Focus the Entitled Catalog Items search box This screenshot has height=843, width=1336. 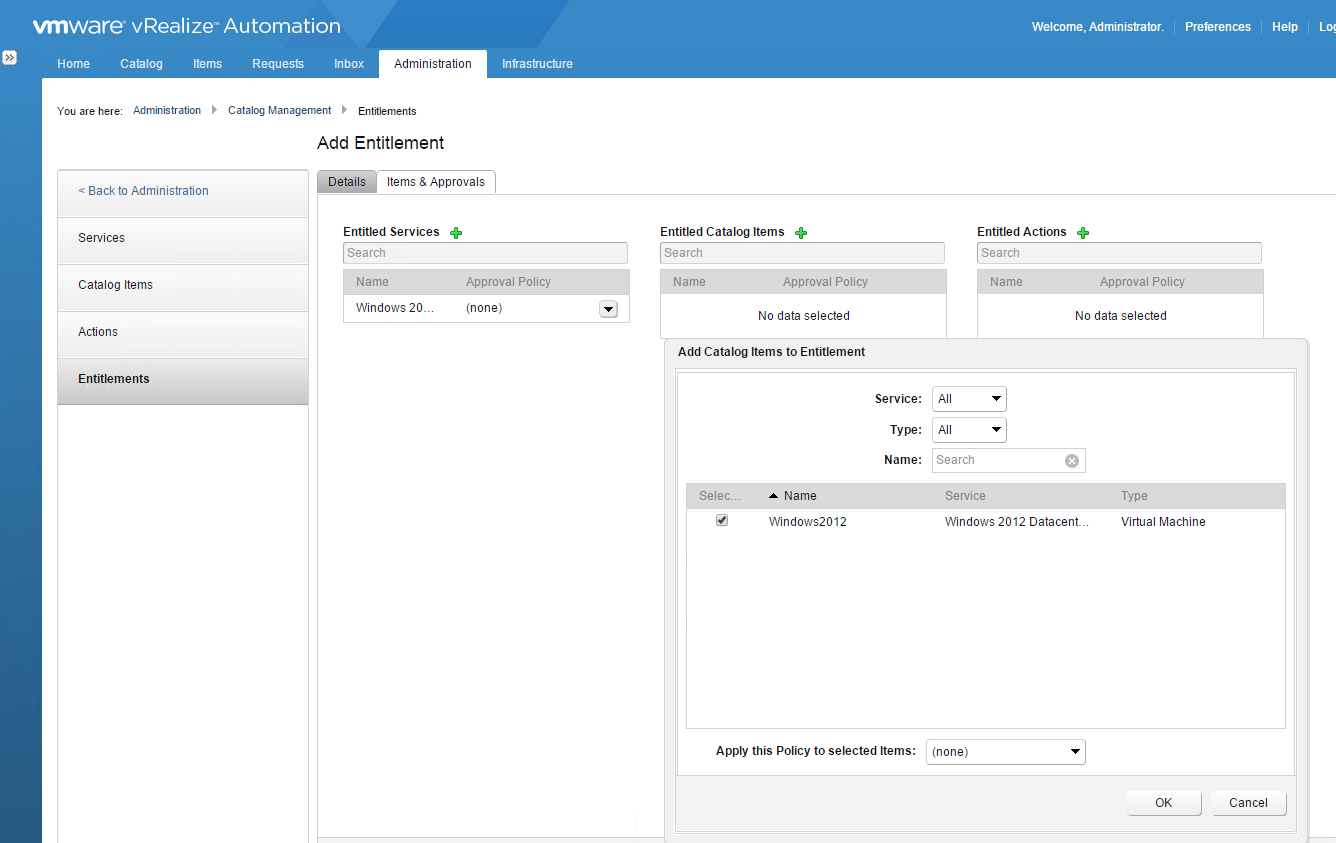click(x=802, y=253)
